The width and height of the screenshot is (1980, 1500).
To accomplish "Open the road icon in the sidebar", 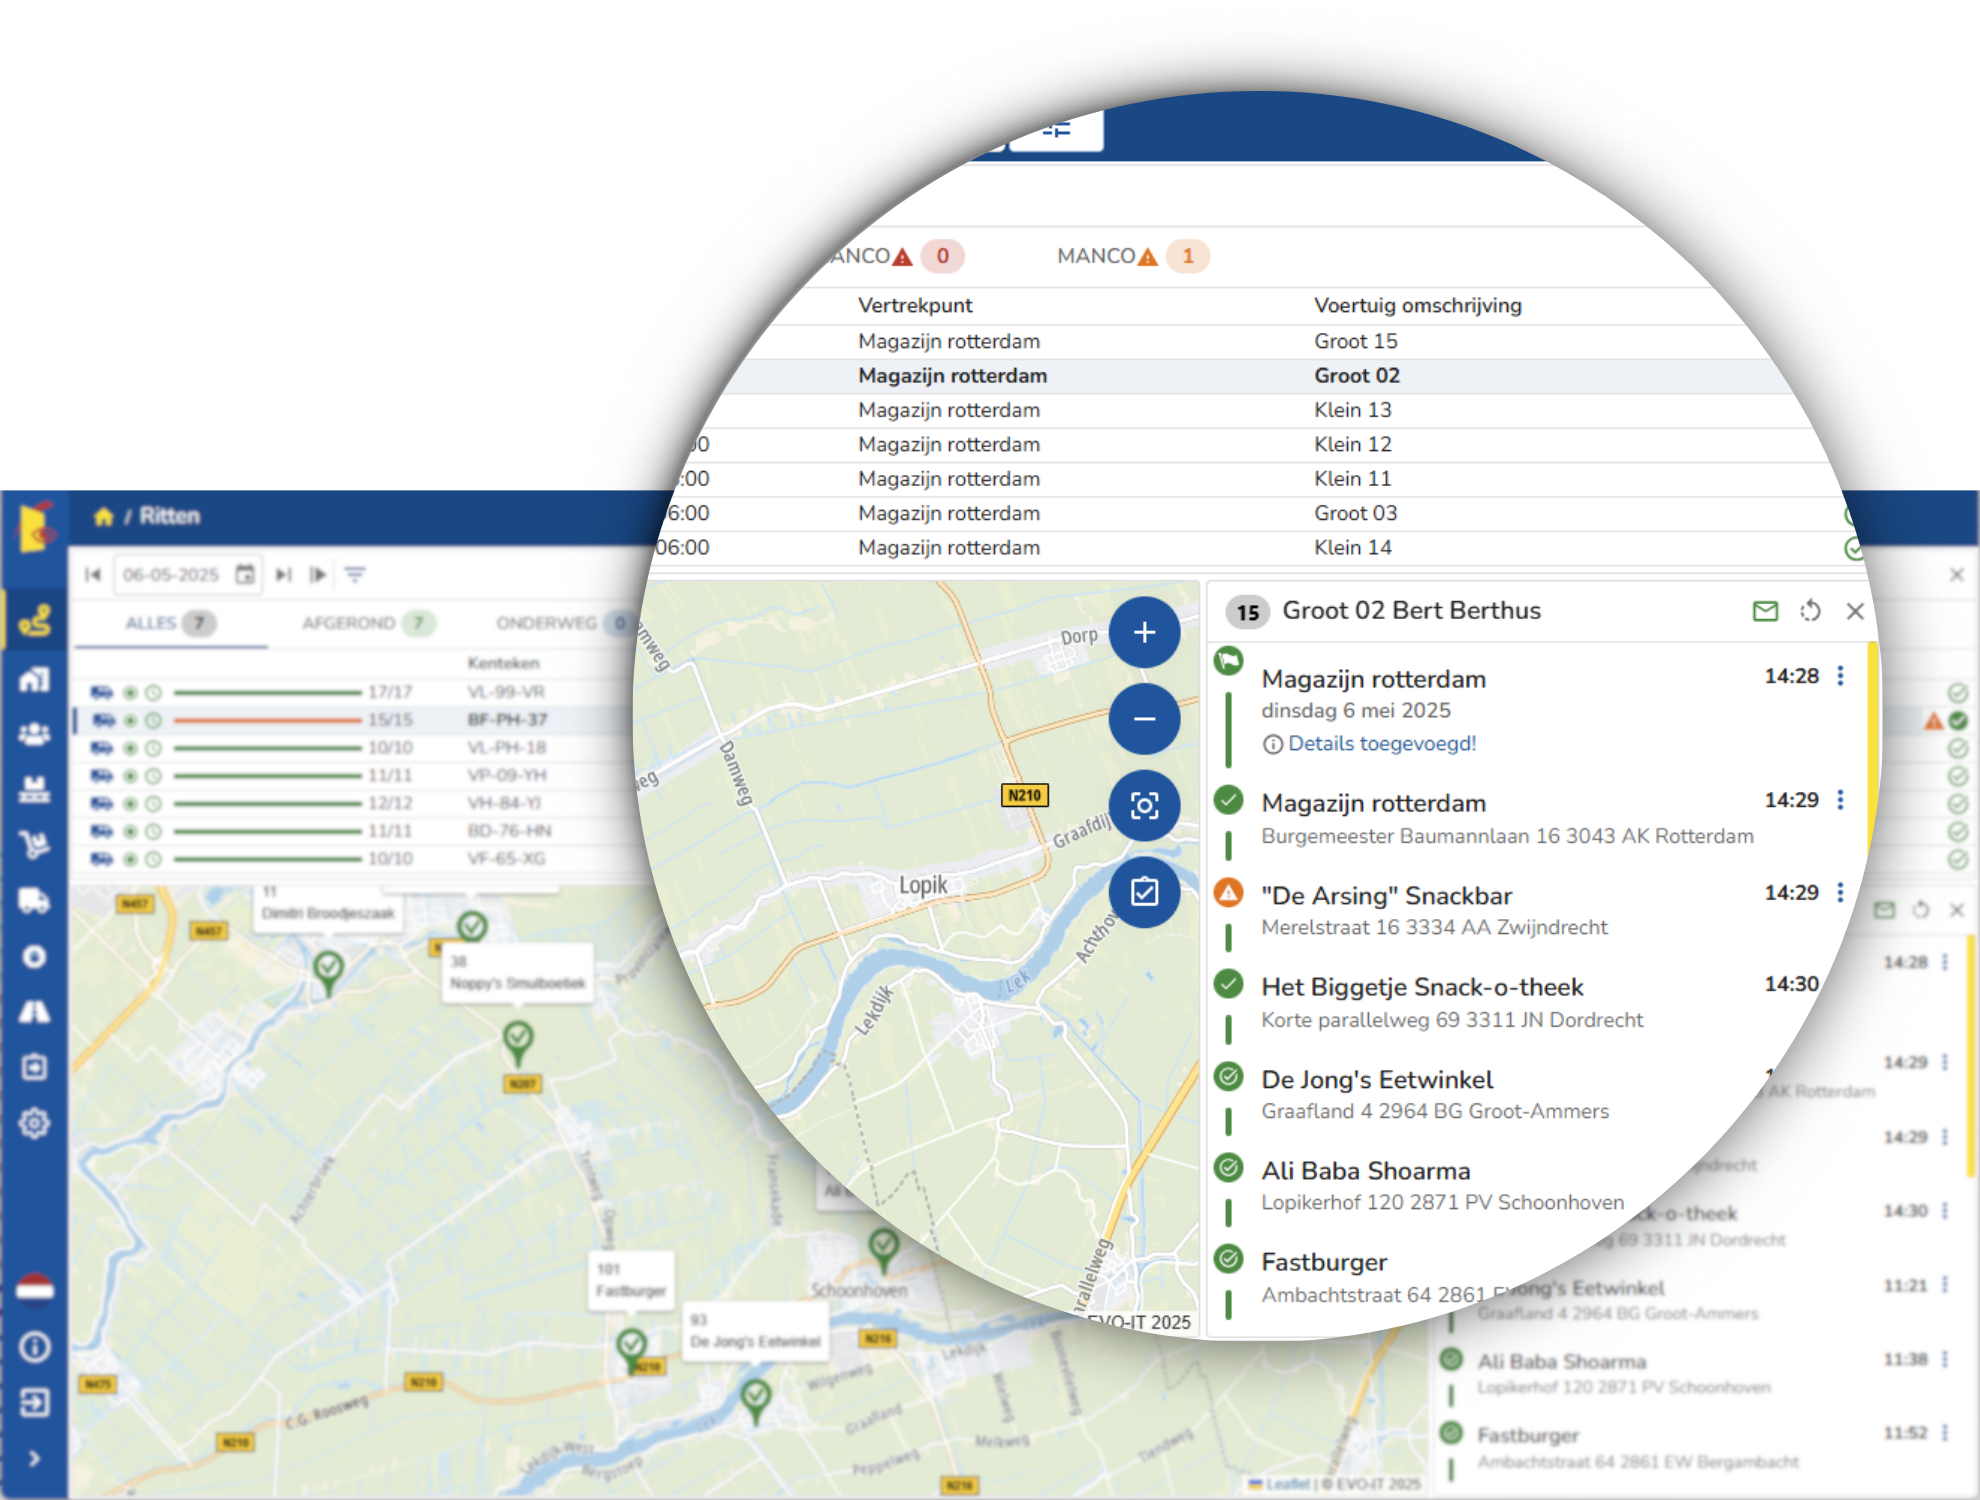I will 35,1012.
